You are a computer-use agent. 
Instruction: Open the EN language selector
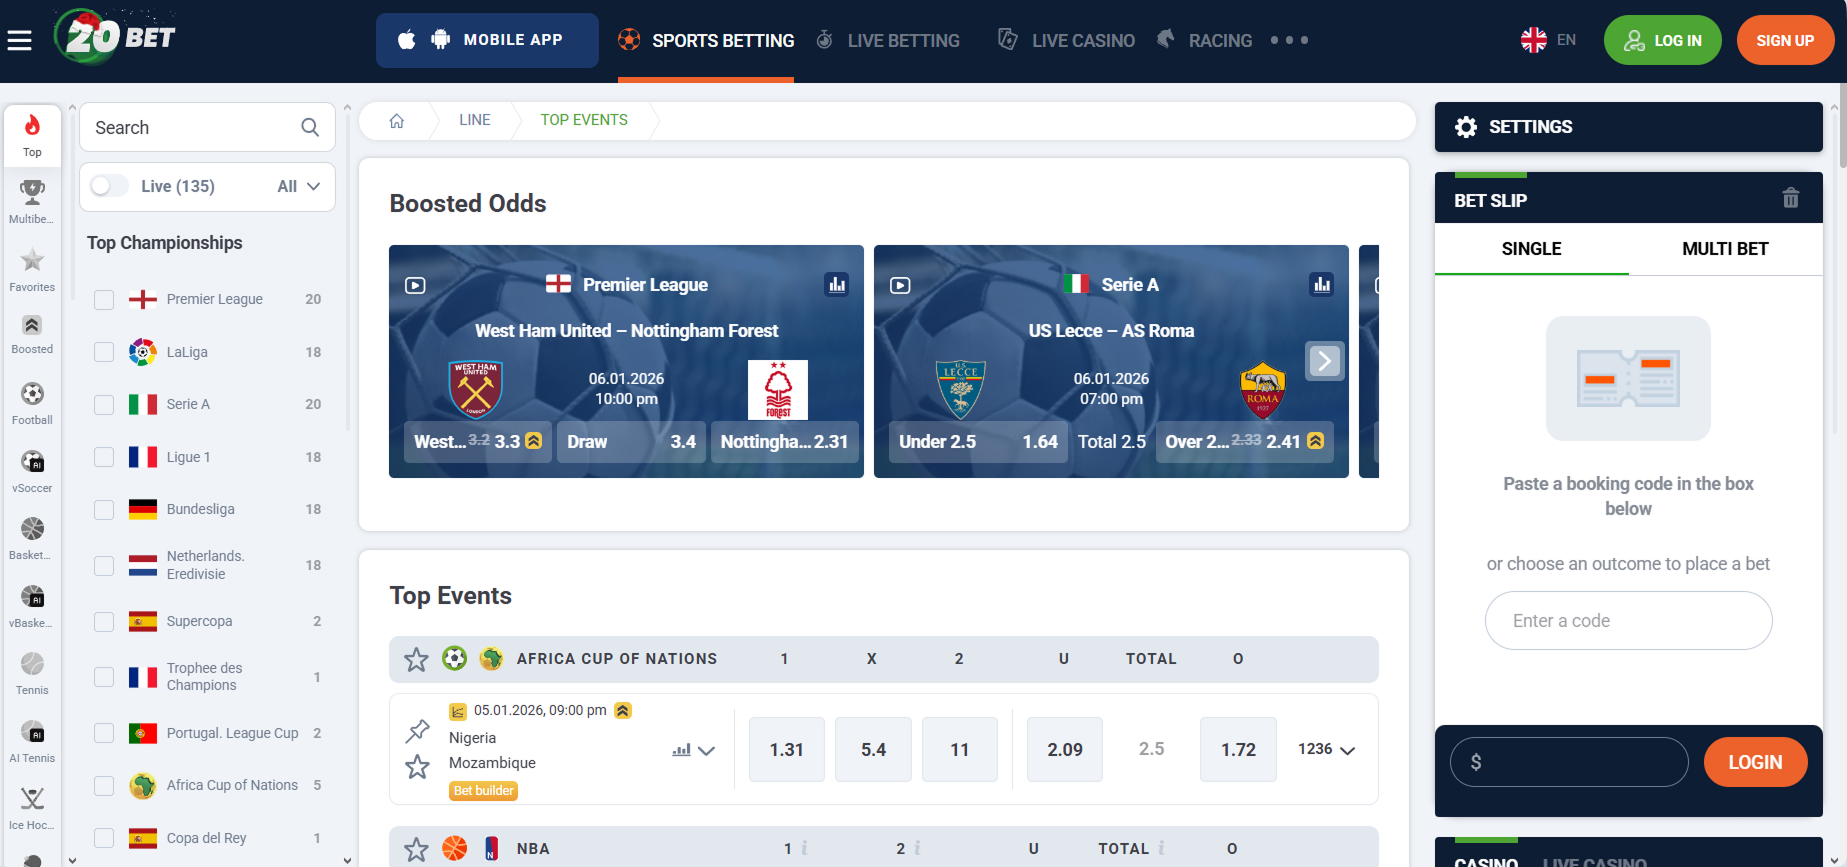(x=1548, y=40)
